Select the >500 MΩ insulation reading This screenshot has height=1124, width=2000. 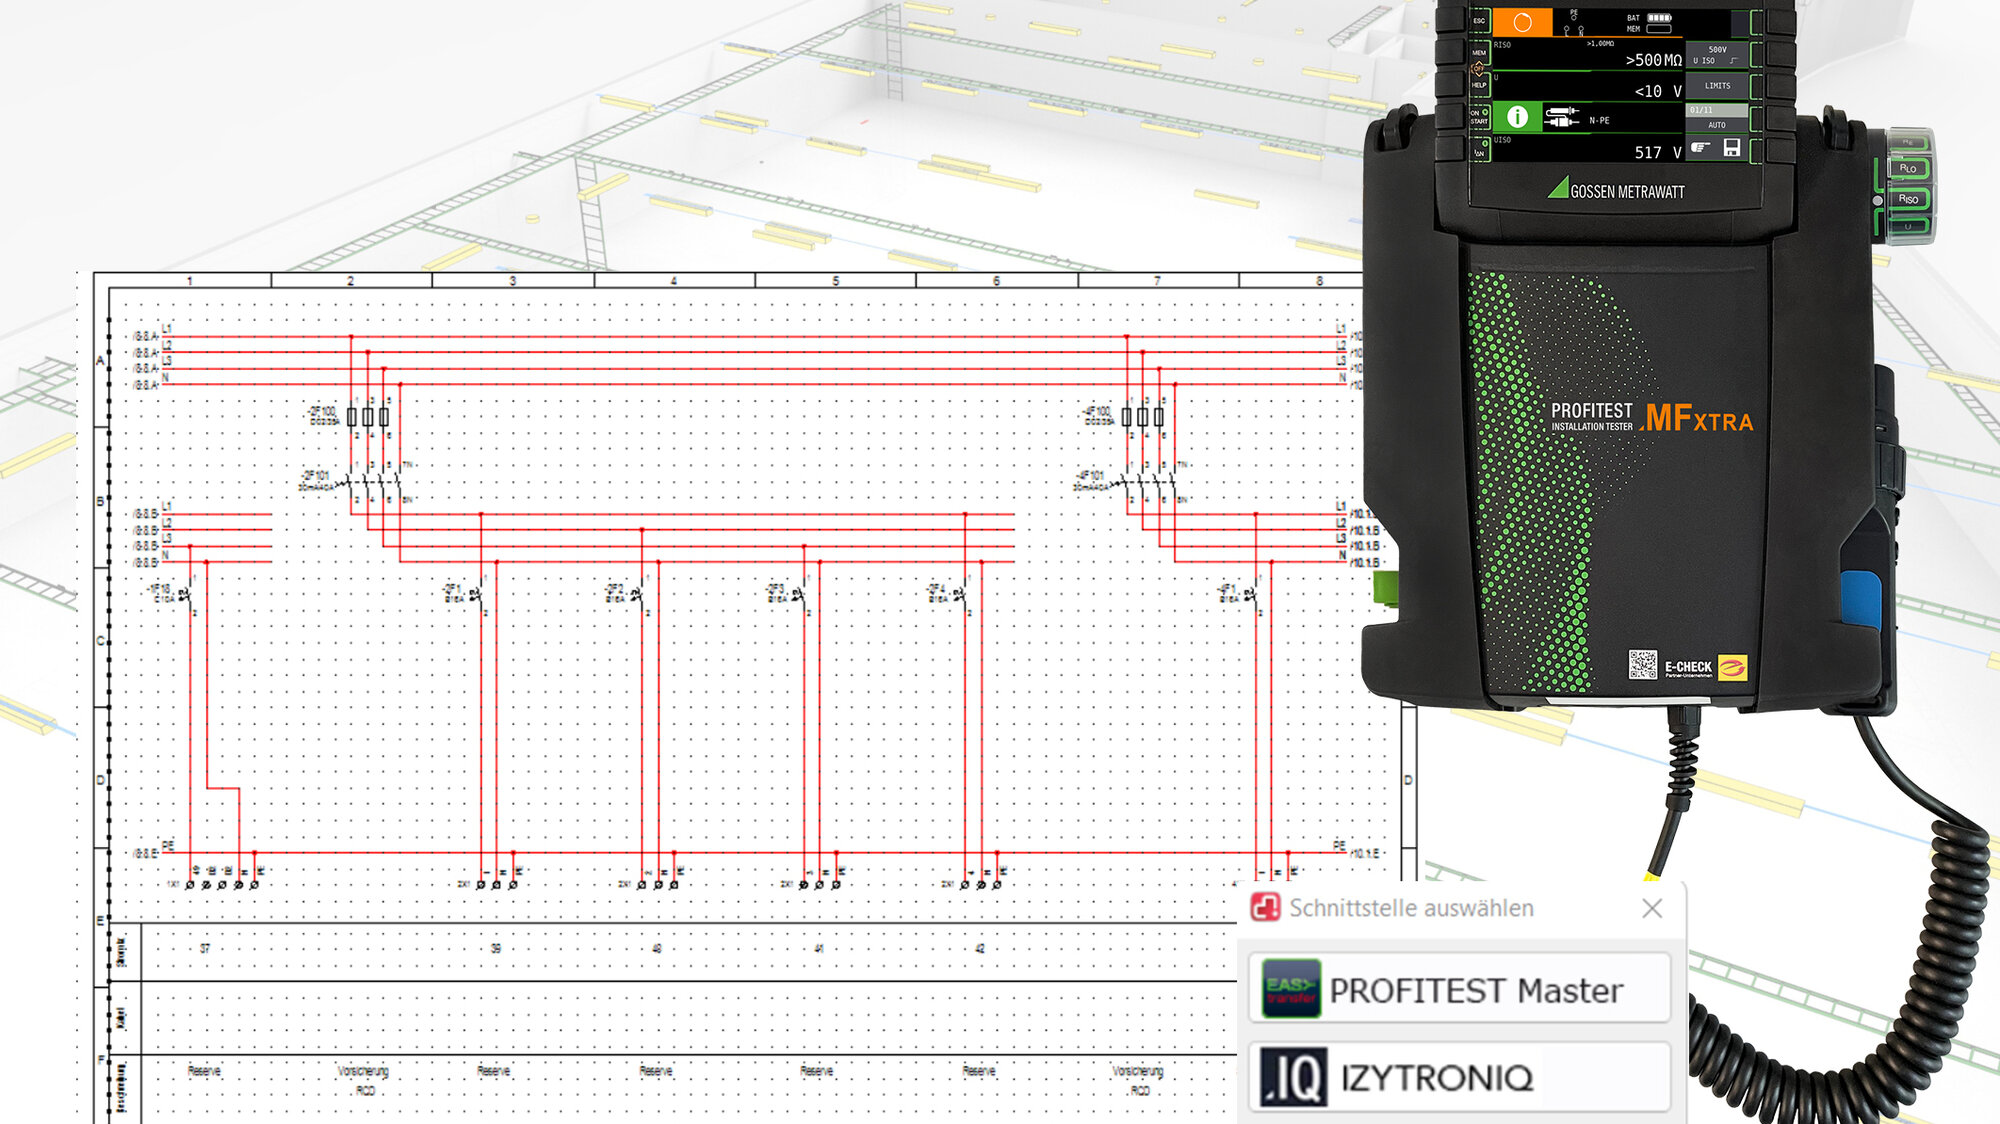pyautogui.click(x=1653, y=60)
